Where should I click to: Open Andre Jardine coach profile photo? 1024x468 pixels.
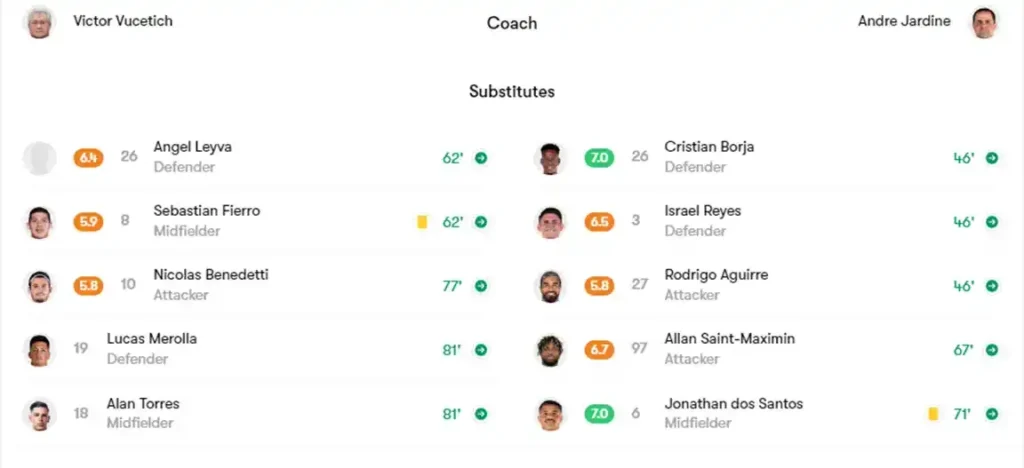pyautogui.click(x=985, y=22)
